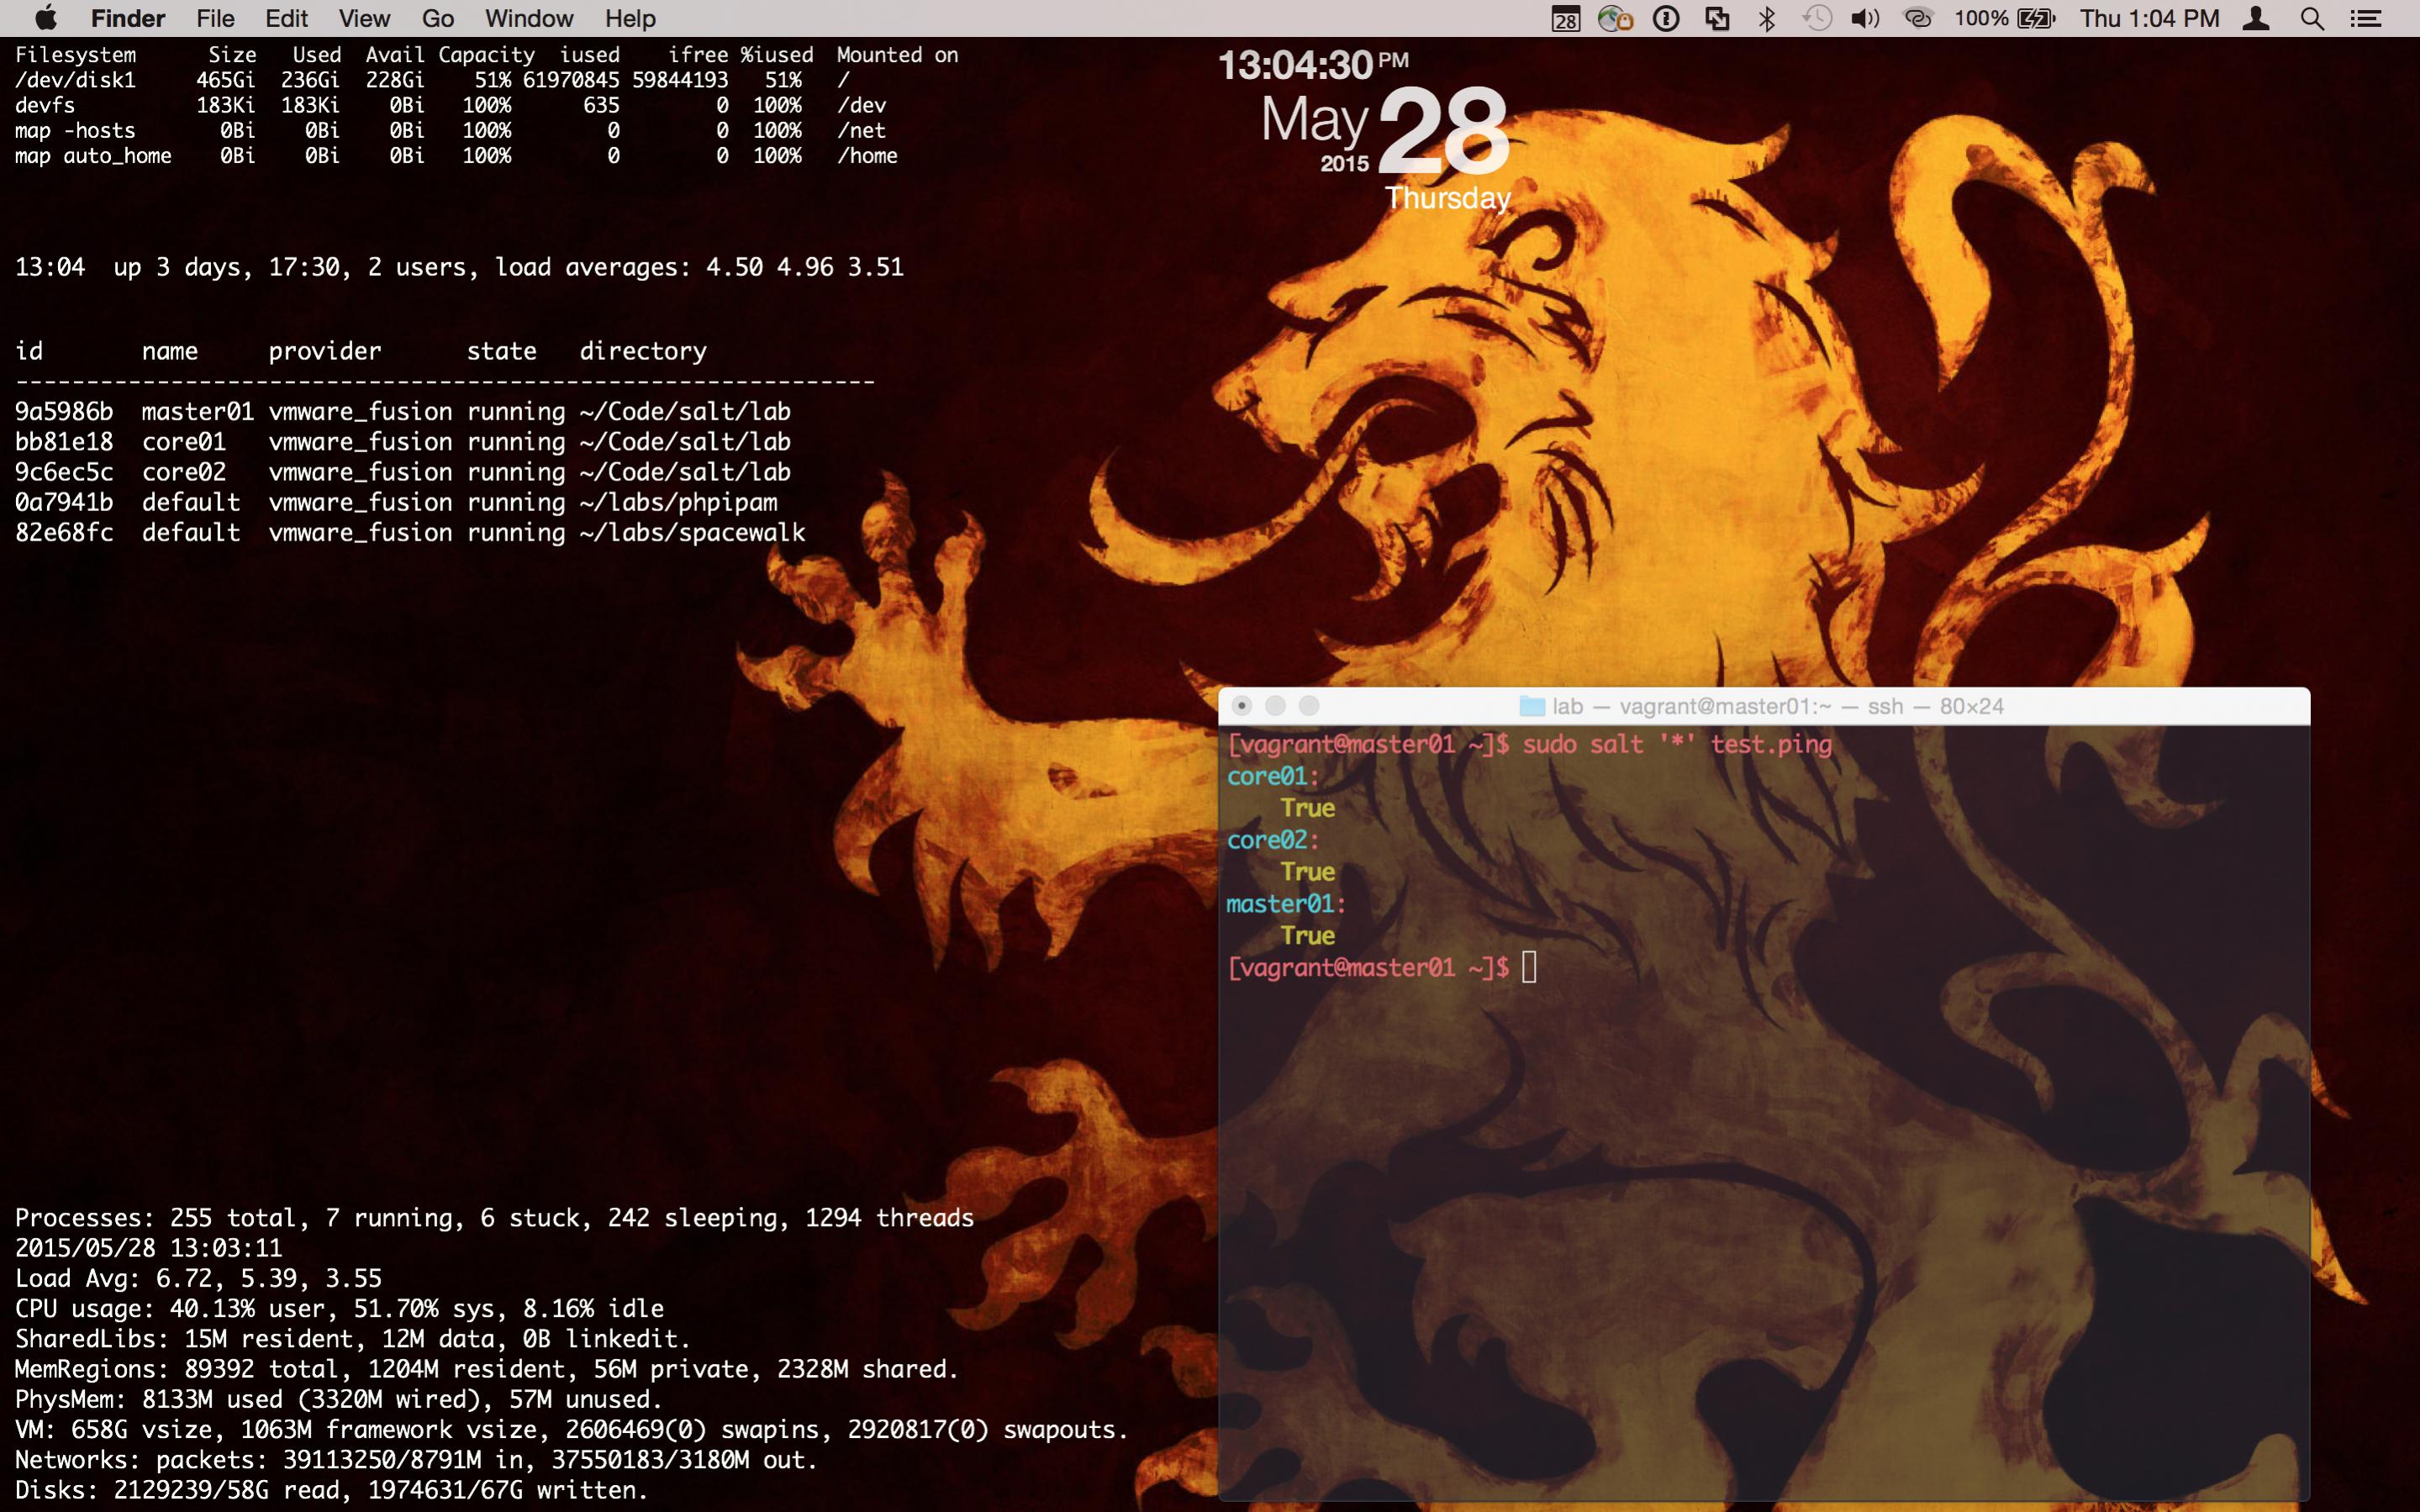Click the devfs filesystem row
This screenshot has width=2420, height=1512.
click(450, 105)
